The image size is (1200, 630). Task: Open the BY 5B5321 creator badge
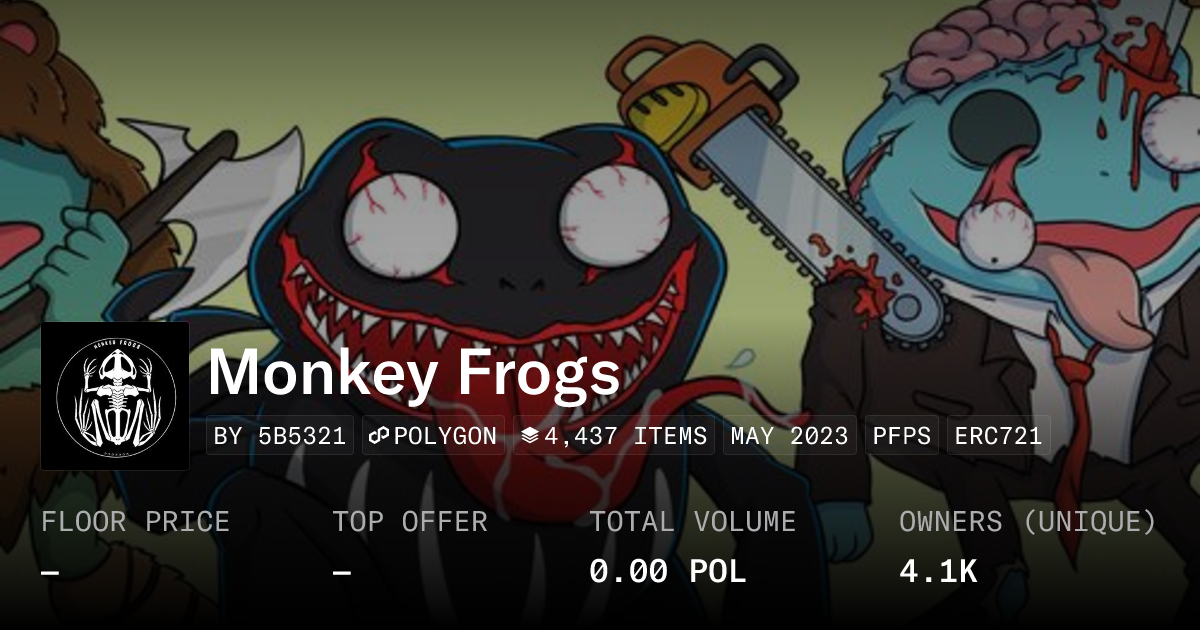pyautogui.click(x=280, y=436)
